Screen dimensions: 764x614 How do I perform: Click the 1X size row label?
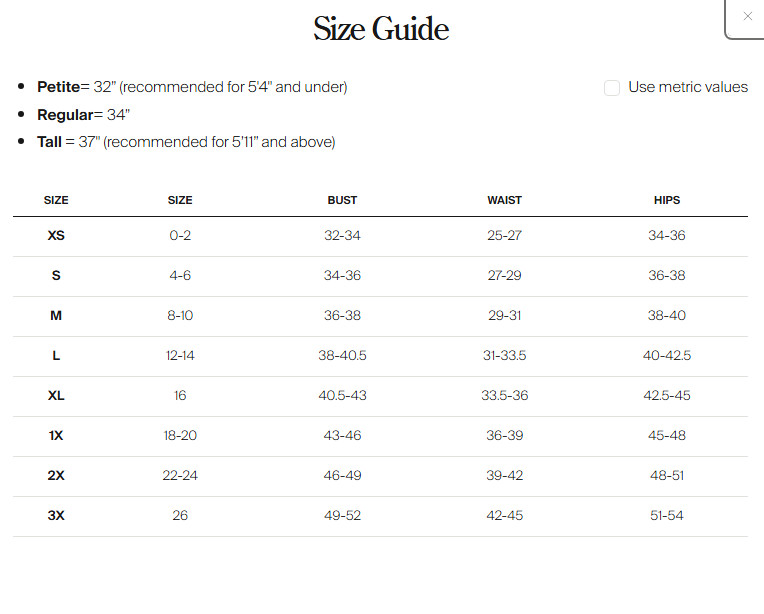coord(56,436)
